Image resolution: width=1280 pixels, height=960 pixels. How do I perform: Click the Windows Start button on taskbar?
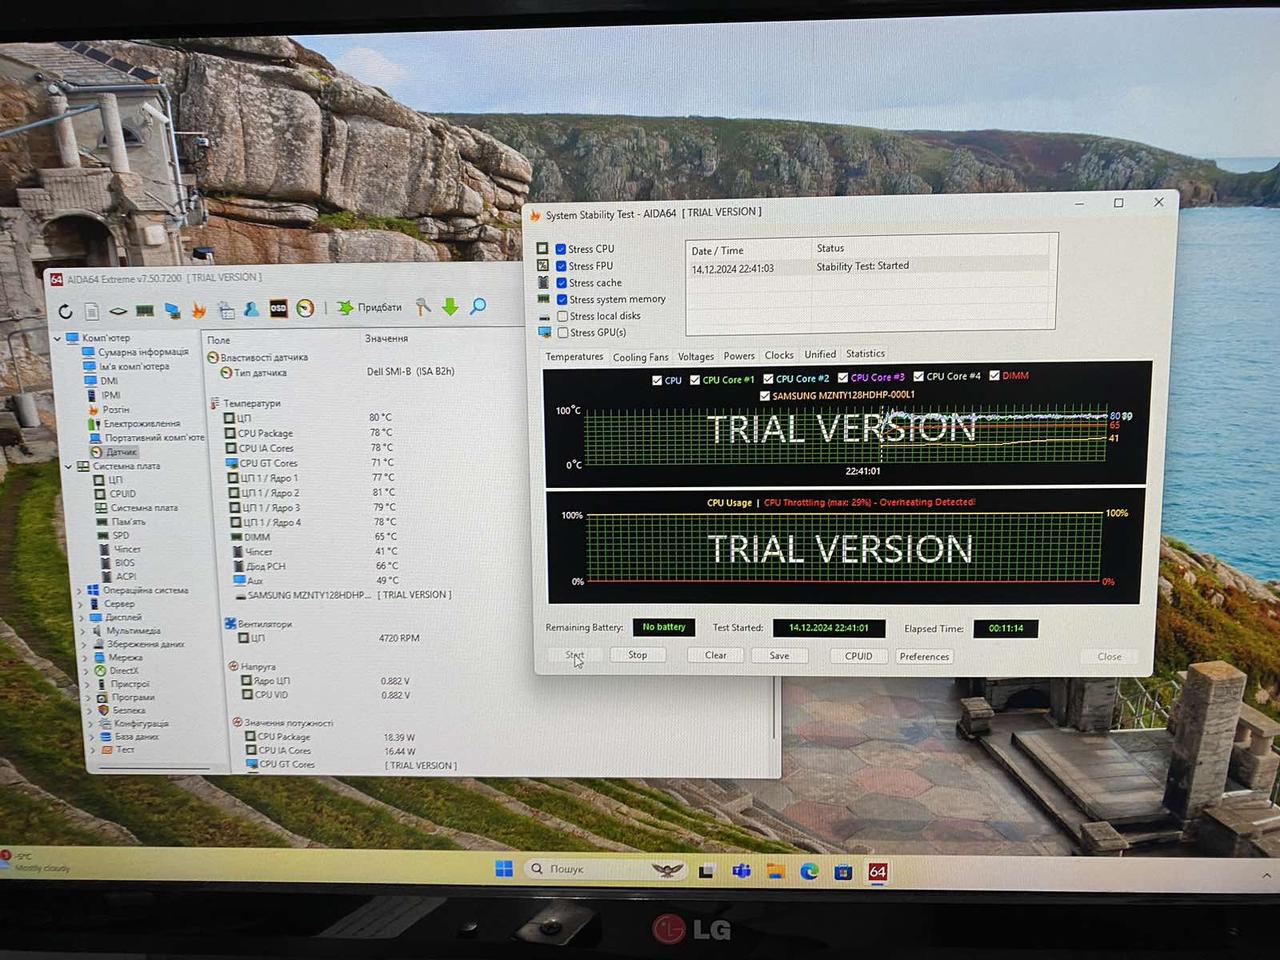504,869
